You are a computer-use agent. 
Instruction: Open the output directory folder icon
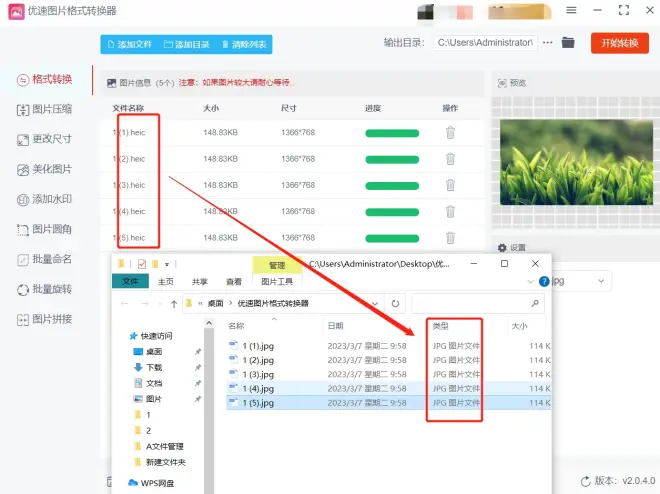coord(568,43)
